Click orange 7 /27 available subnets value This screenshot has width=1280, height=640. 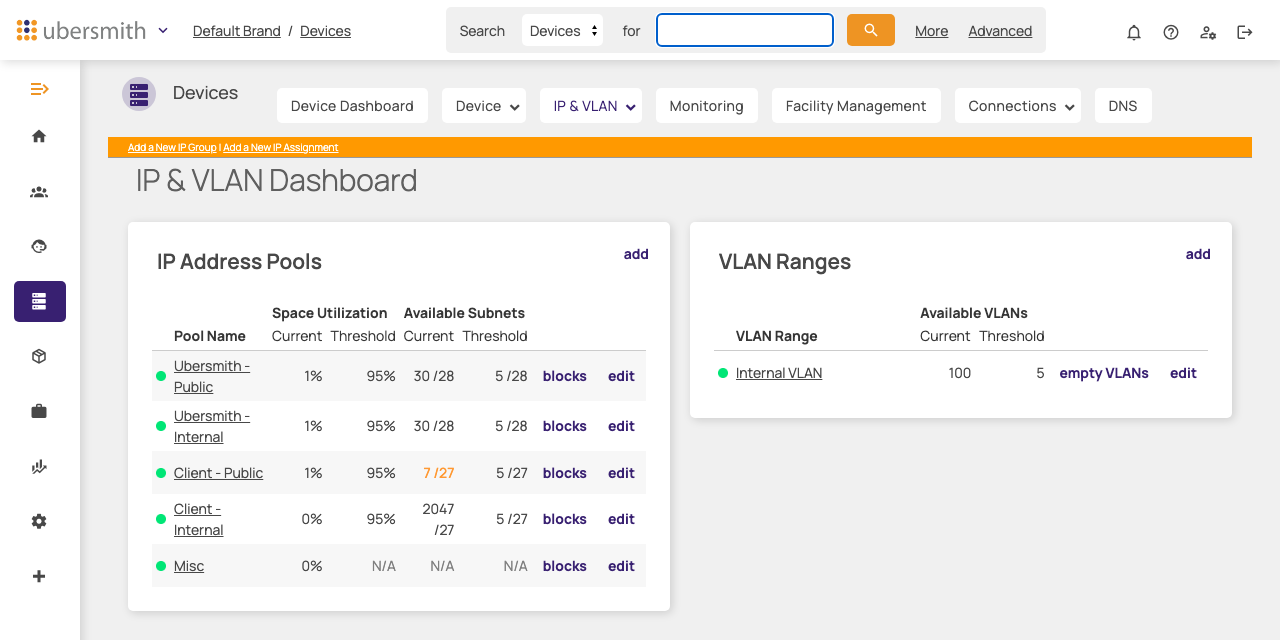439,473
